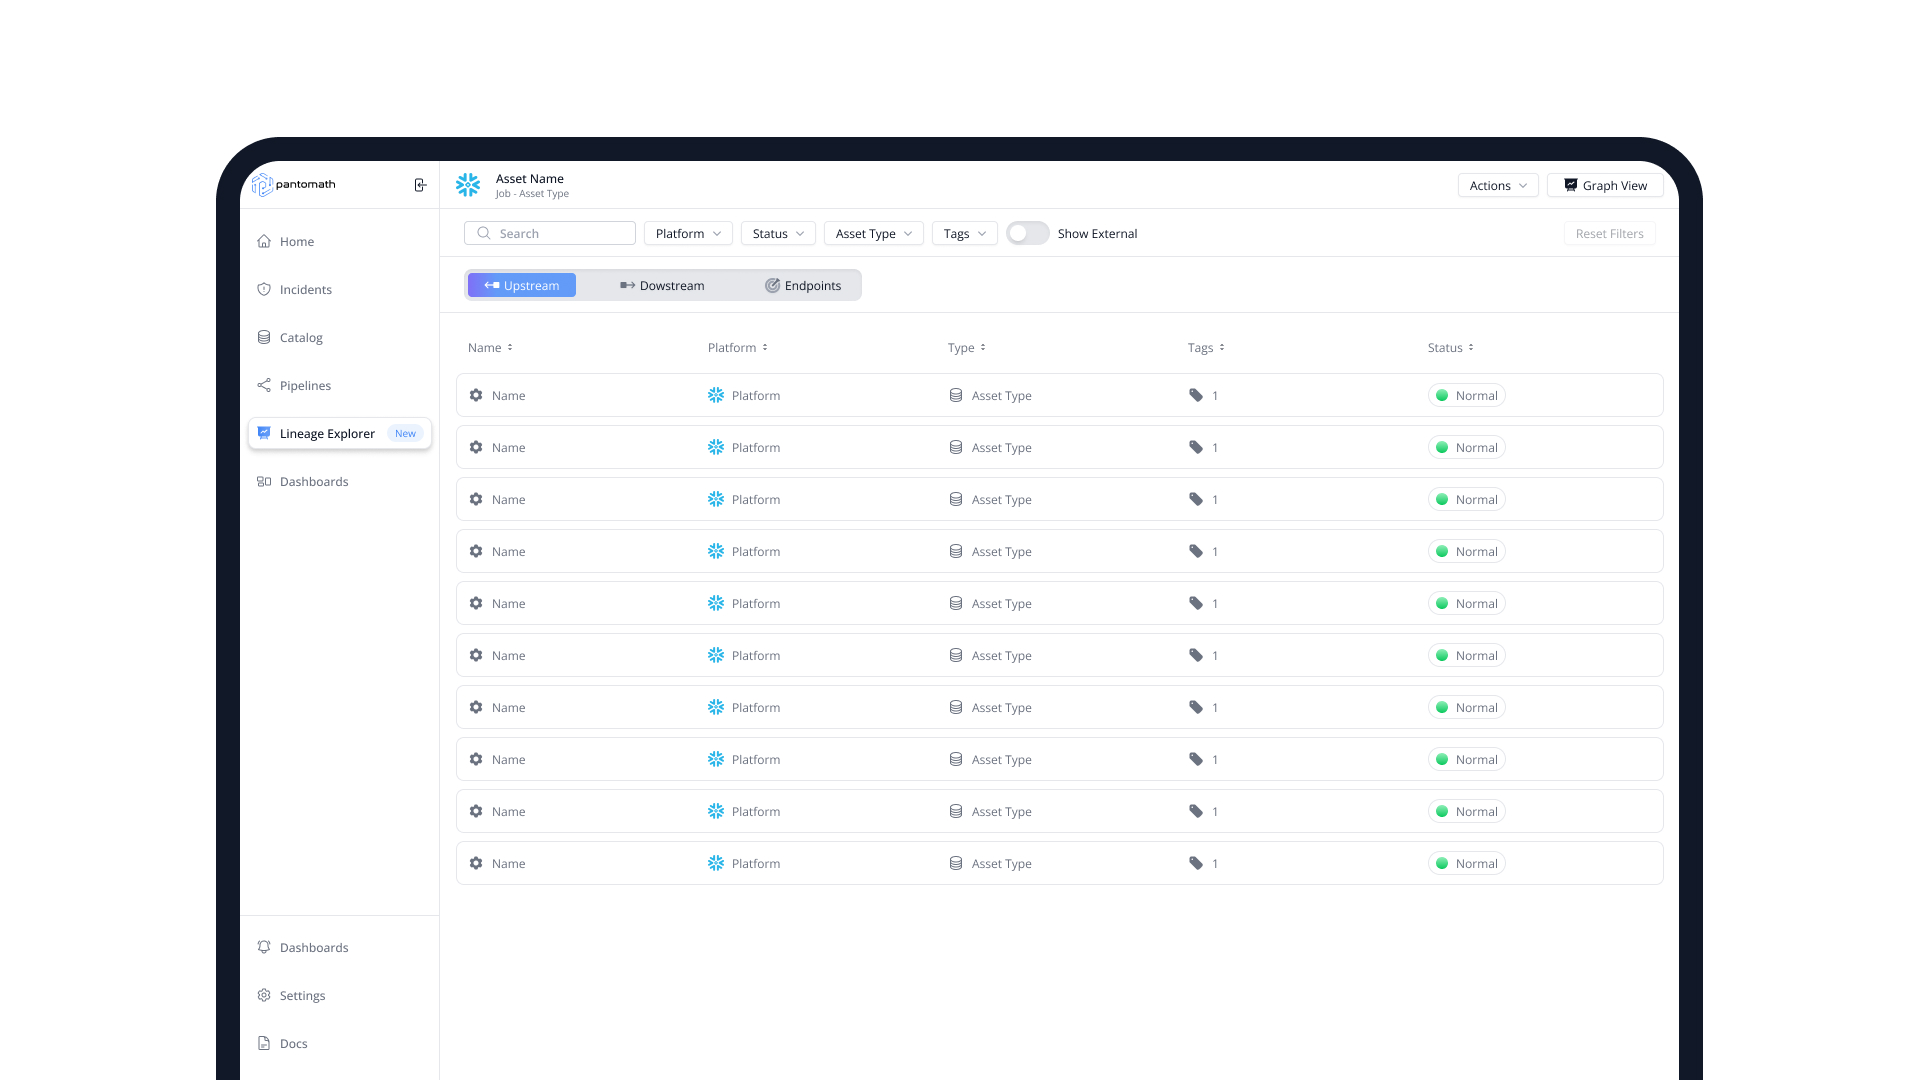Click the Reset Filters button
The width and height of the screenshot is (1920, 1080).
[1610, 233]
